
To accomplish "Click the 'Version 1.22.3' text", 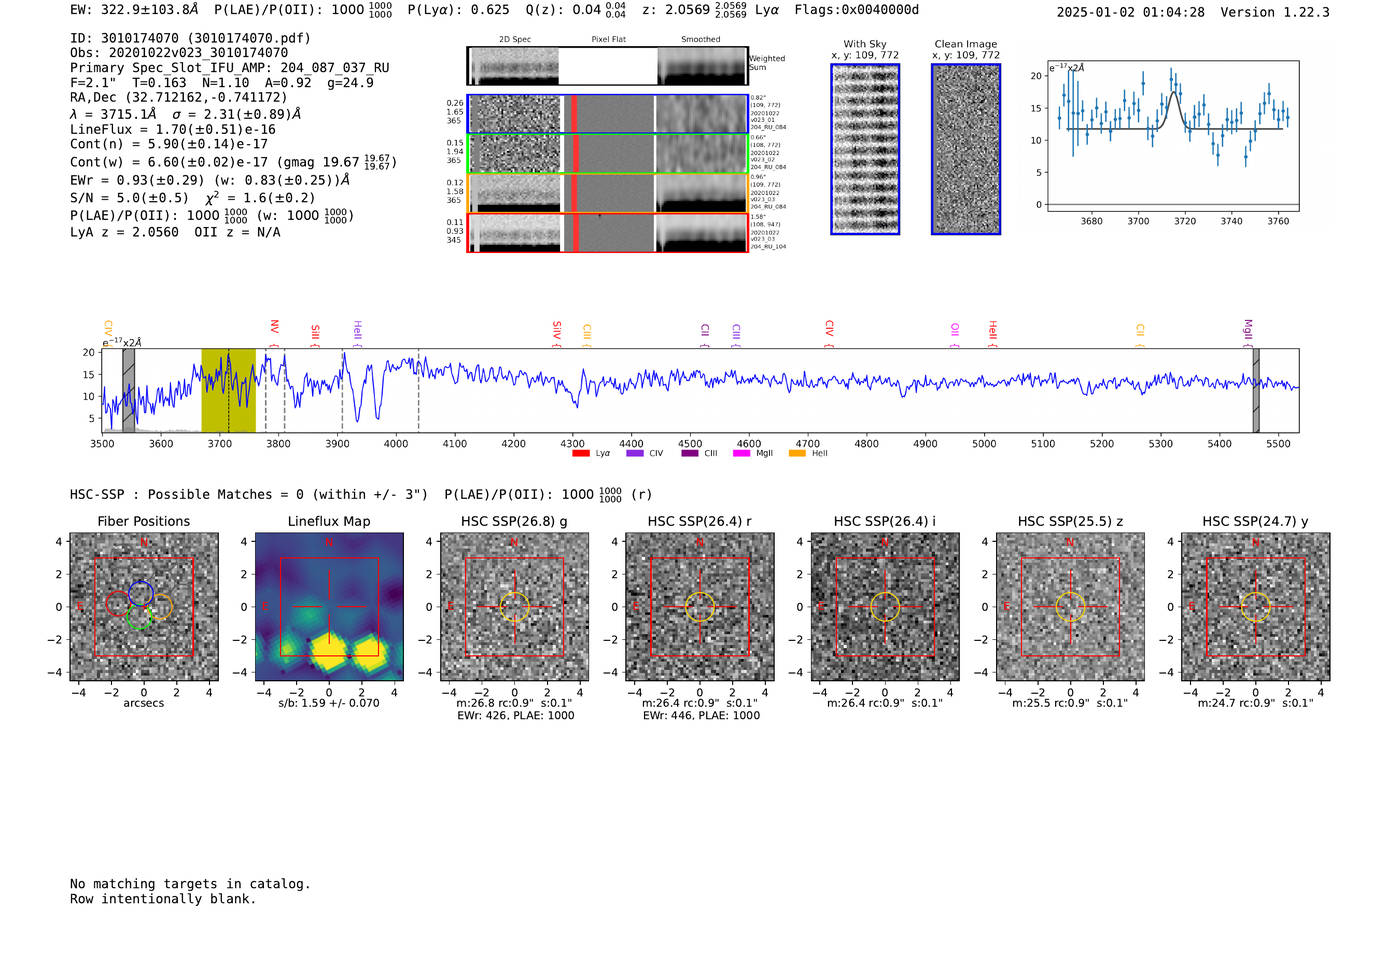I will [1275, 12].
